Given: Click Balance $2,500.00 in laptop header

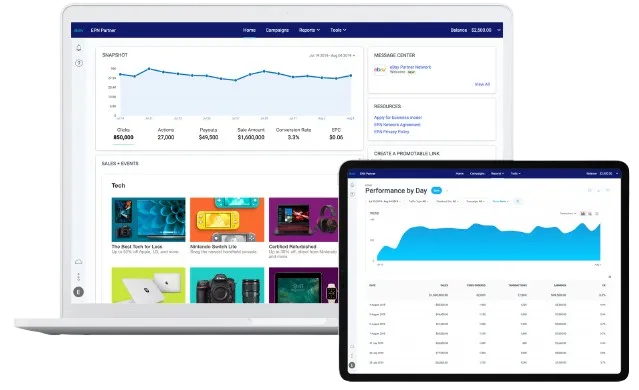Looking at the screenshot, I should pyautogui.click(x=471, y=30).
